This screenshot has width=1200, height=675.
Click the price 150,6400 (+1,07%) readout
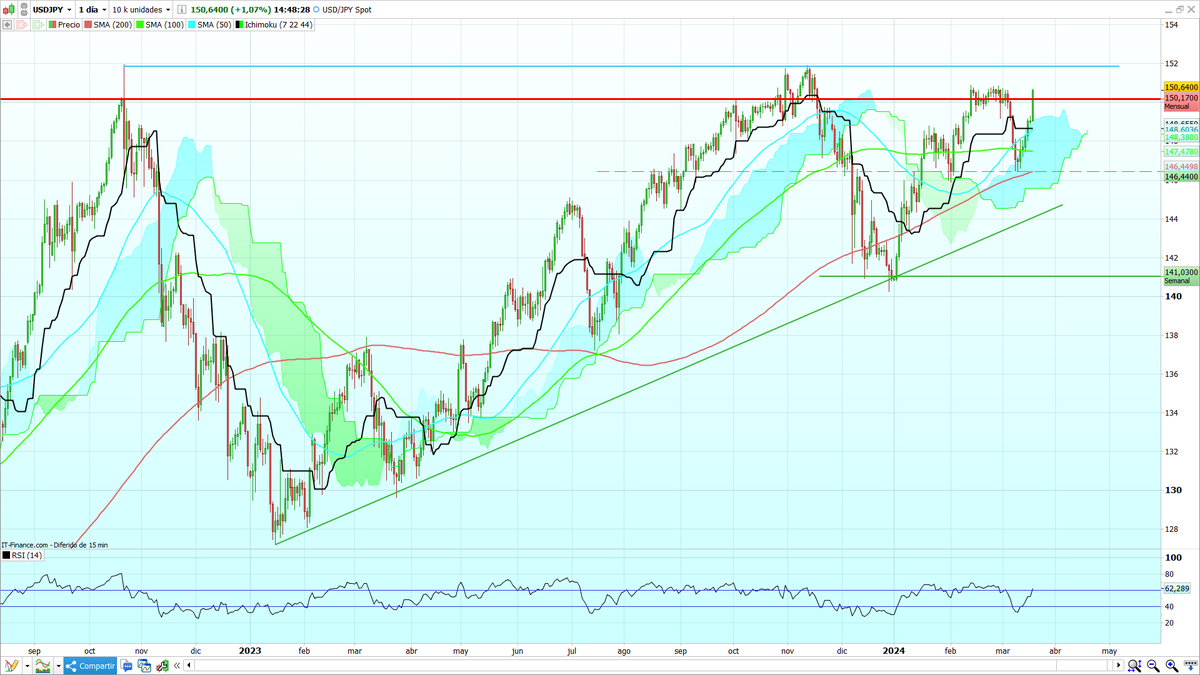tap(231, 9)
